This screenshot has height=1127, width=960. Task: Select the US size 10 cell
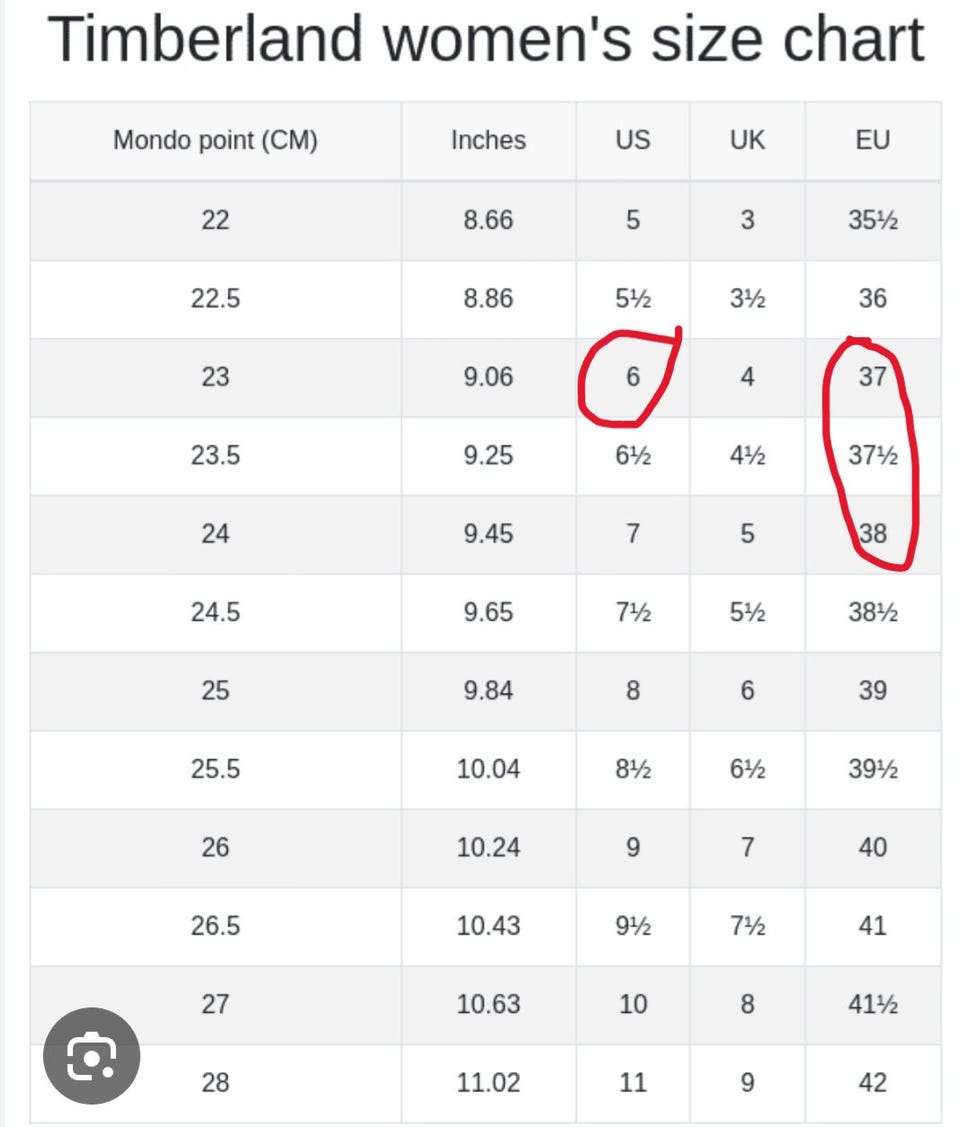pyautogui.click(x=632, y=1004)
